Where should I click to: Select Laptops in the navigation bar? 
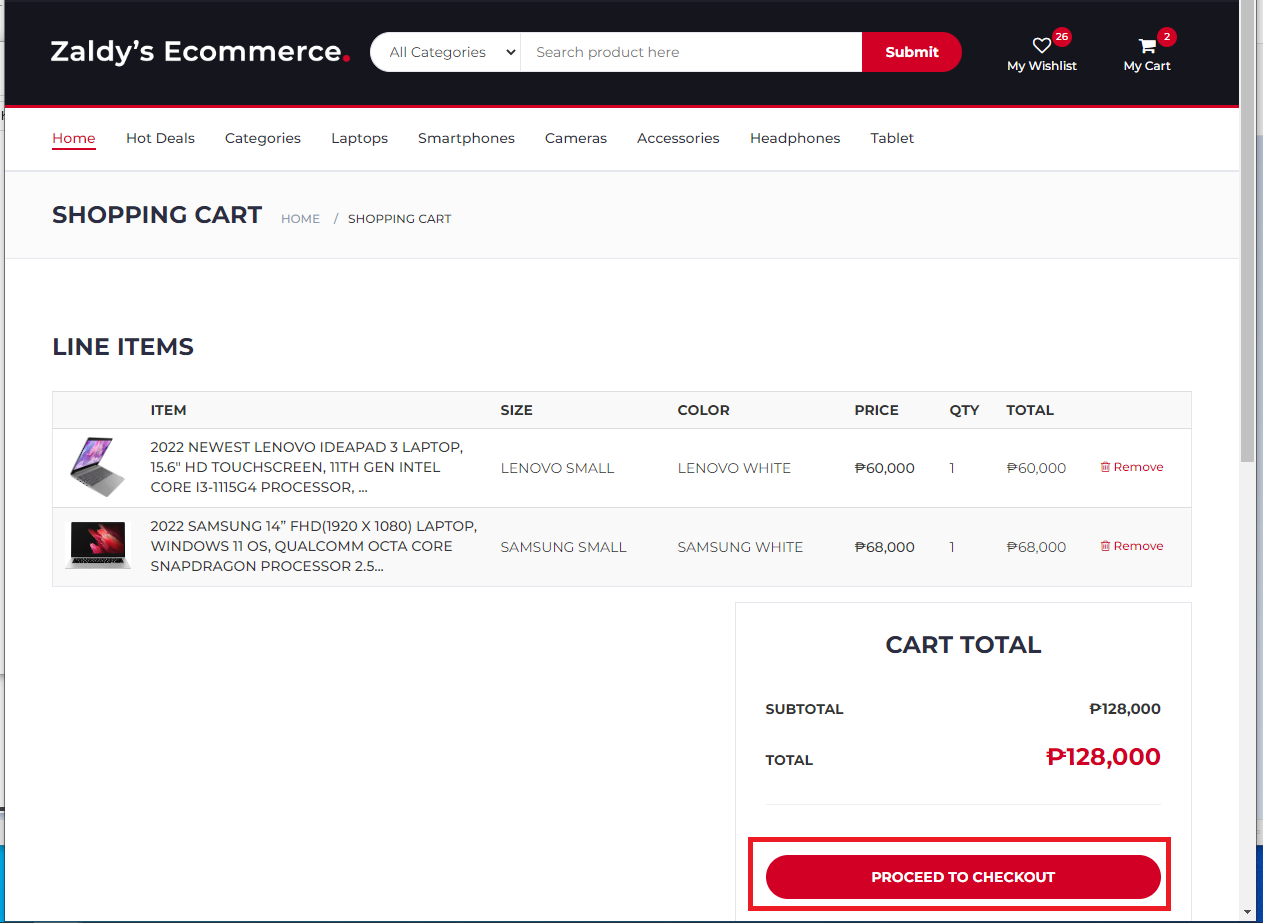coord(359,138)
